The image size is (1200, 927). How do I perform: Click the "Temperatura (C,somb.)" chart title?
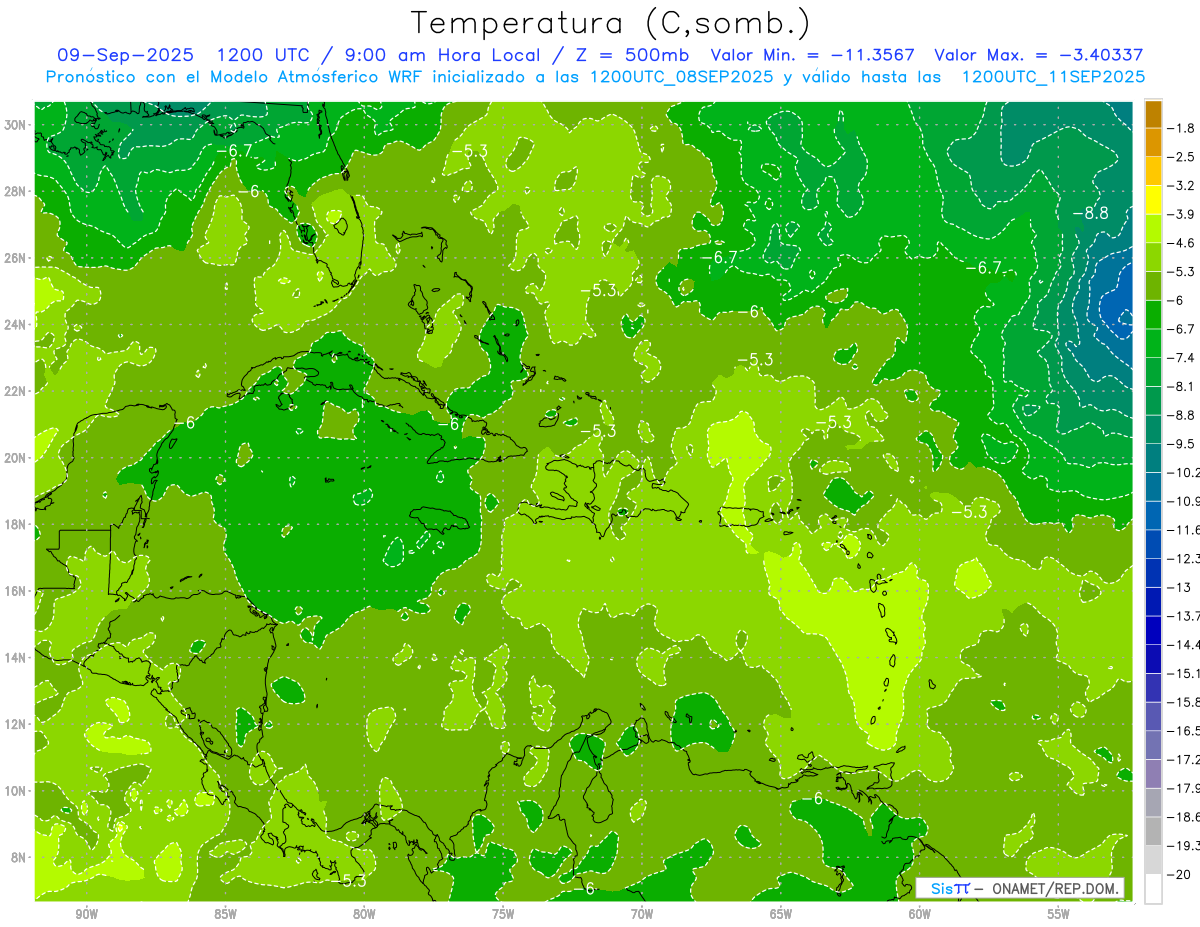(x=611, y=24)
